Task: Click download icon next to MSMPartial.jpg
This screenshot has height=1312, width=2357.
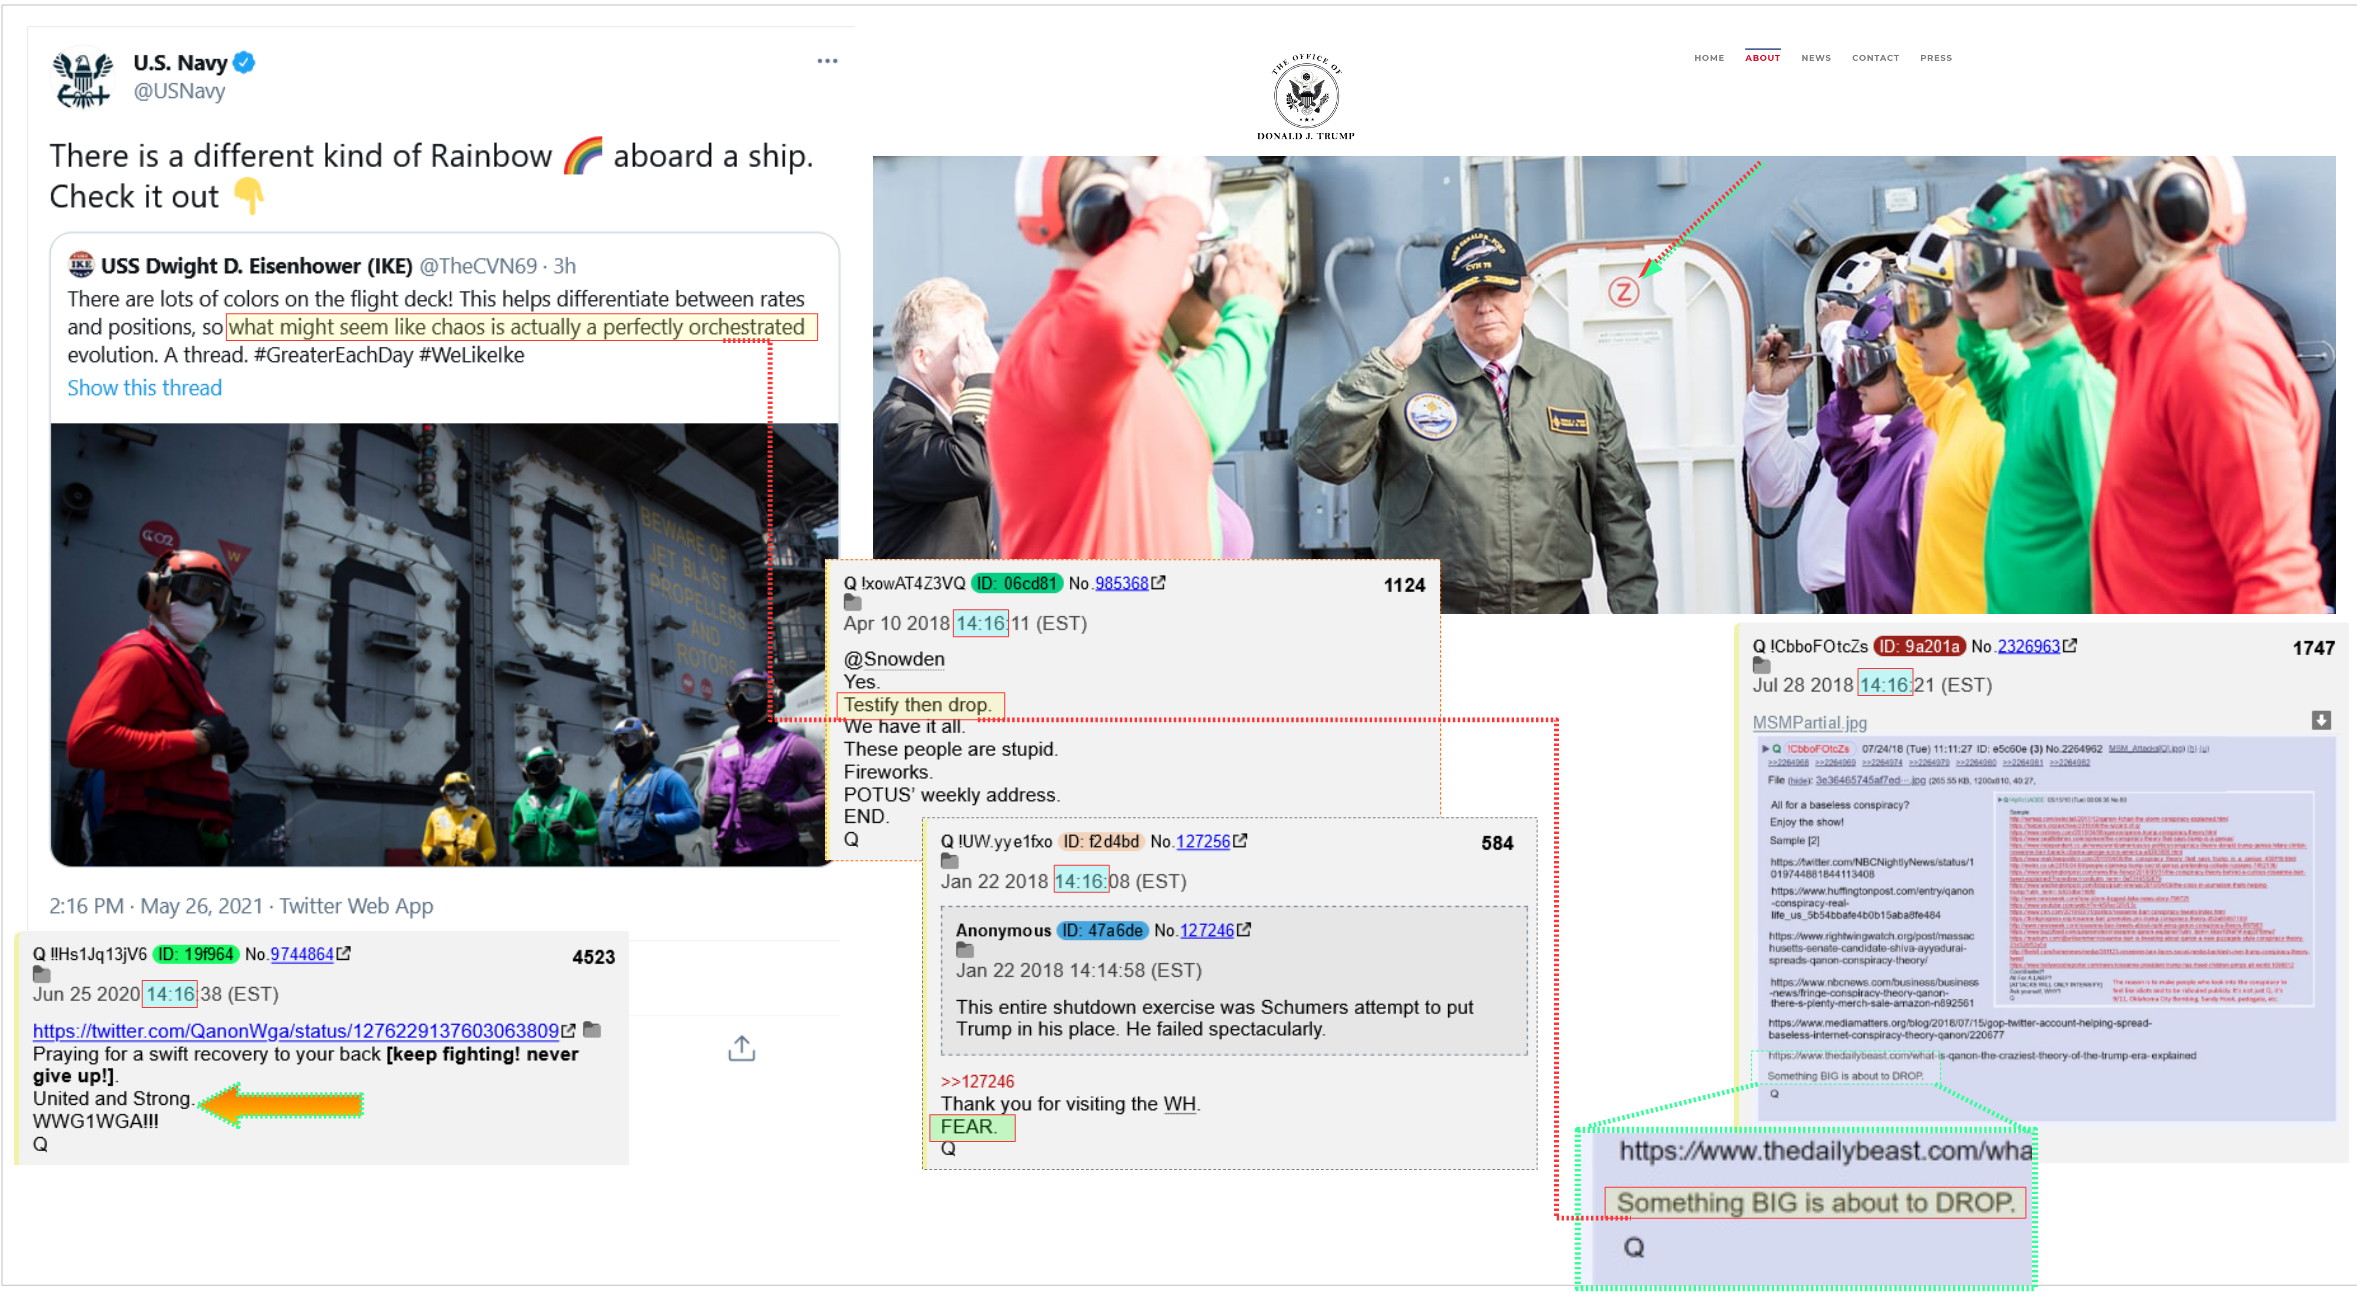Action: [2321, 720]
